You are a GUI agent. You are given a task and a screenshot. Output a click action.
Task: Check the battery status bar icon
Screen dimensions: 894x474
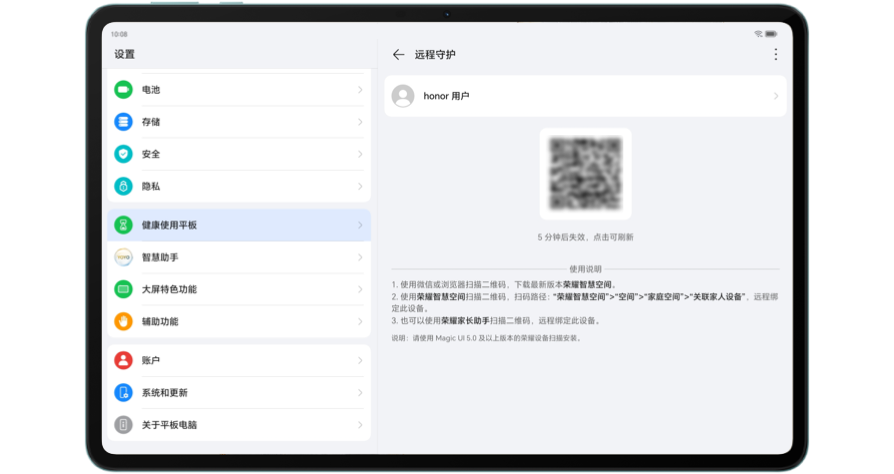pyautogui.click(x=771, y=34)
